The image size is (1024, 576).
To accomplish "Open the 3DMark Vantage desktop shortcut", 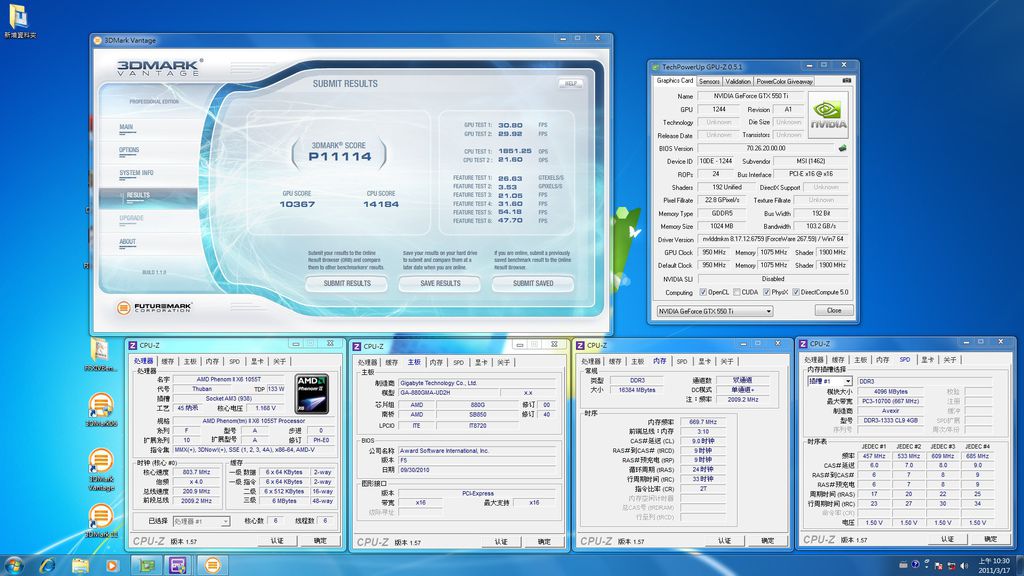I will point(100,462).
